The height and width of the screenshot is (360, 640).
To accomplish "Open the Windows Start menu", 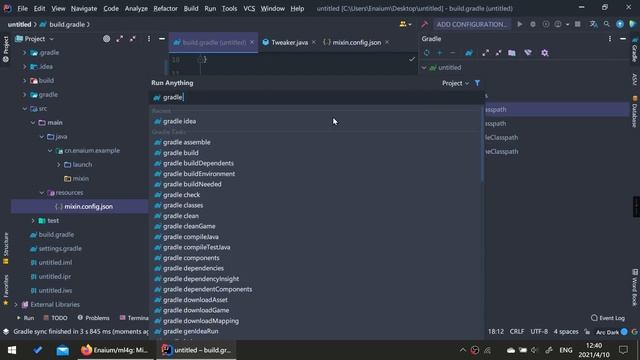I will pyautogui.click(x=12, y=350).
